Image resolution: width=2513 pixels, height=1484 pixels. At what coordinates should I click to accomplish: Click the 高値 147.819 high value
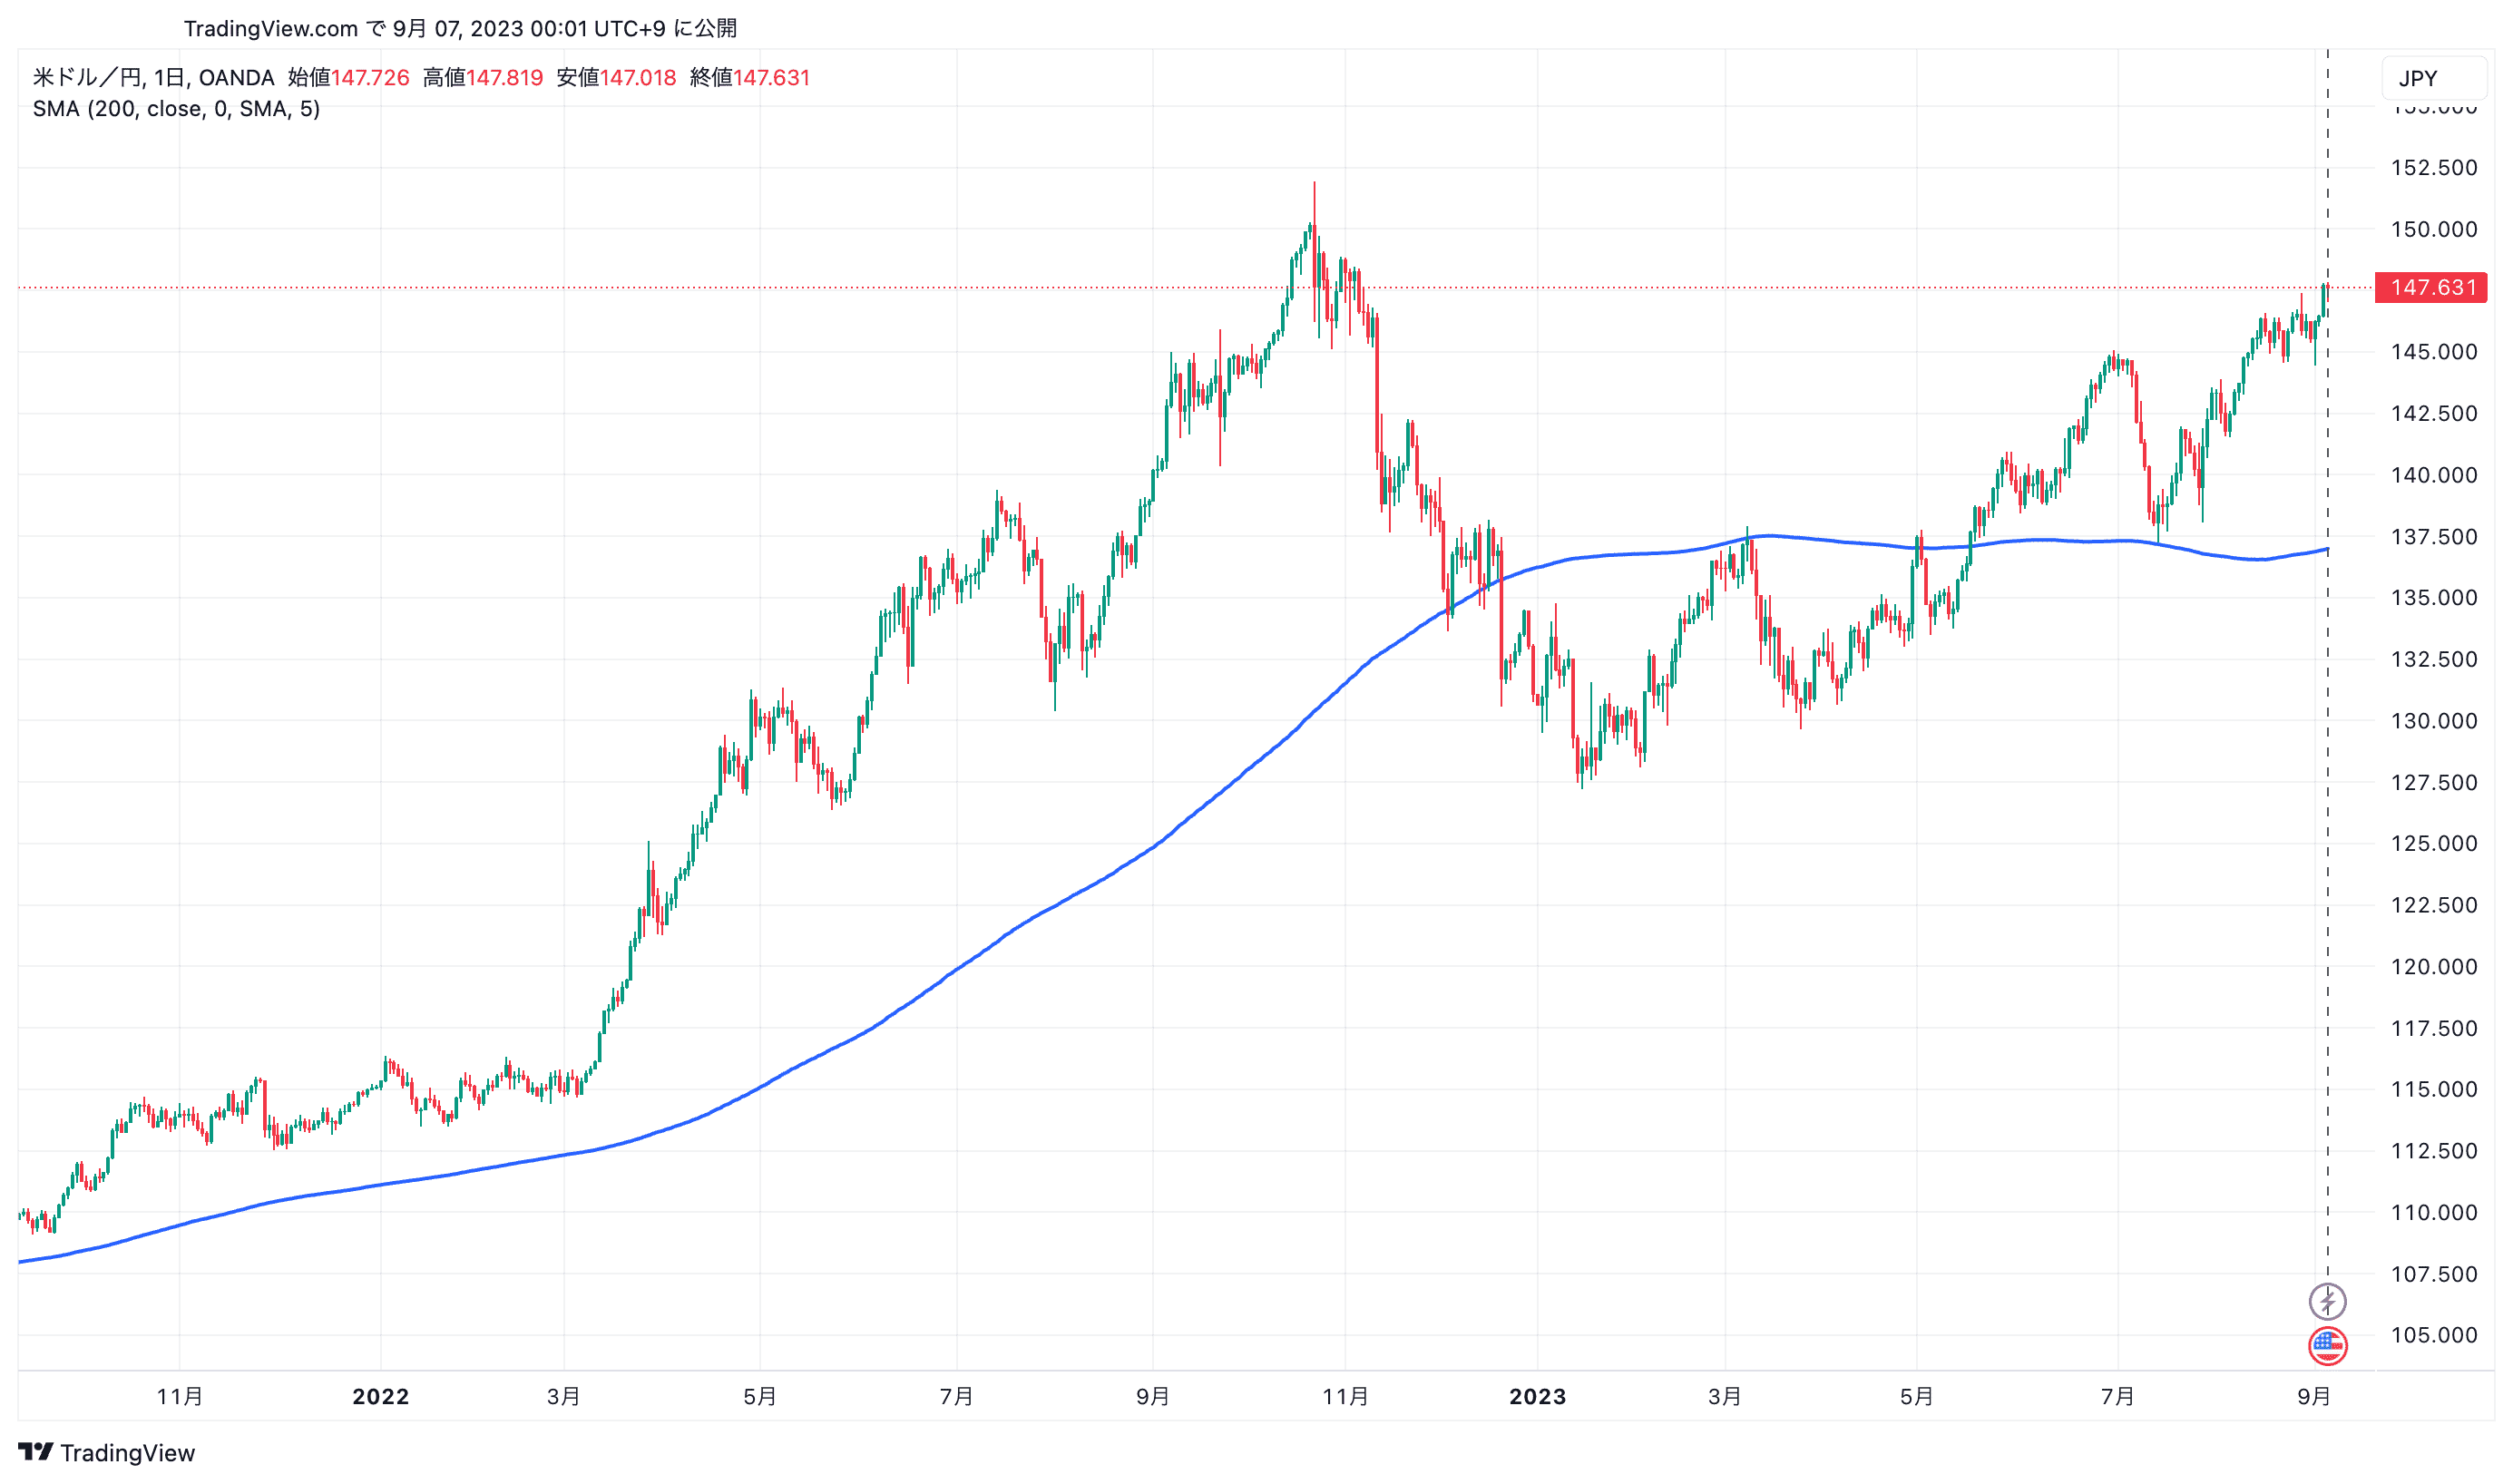tap(482, 77)
